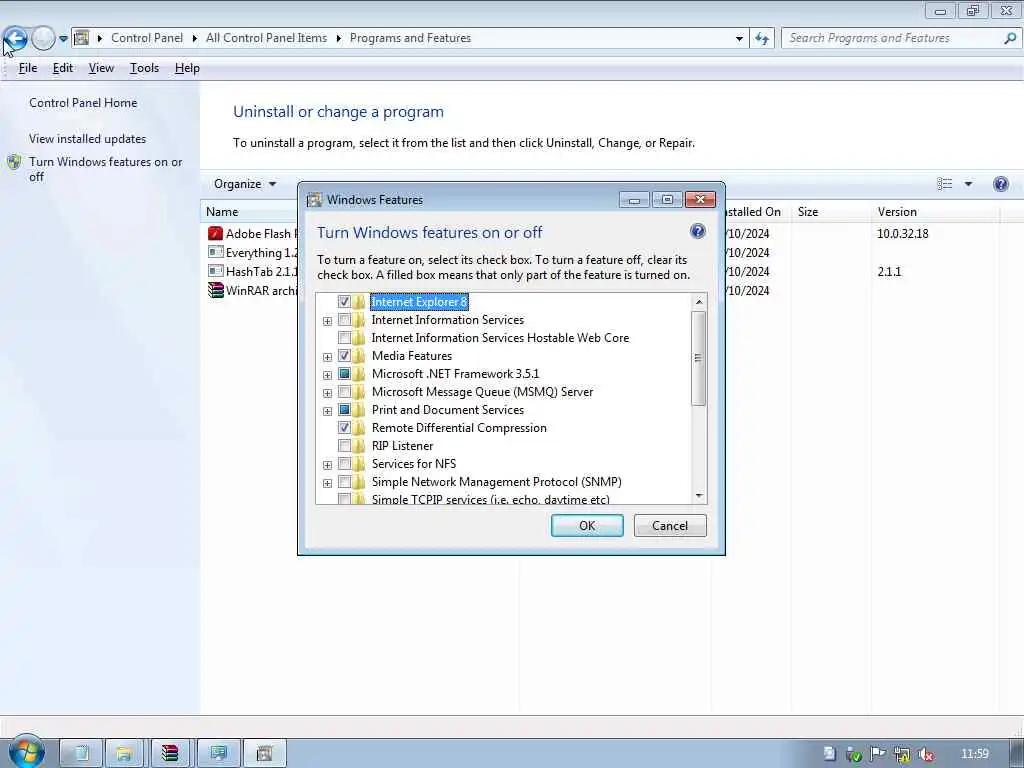
Task: Check Microsoft Message Queue (MSMQ) Server checkbox
Action: 344,392
